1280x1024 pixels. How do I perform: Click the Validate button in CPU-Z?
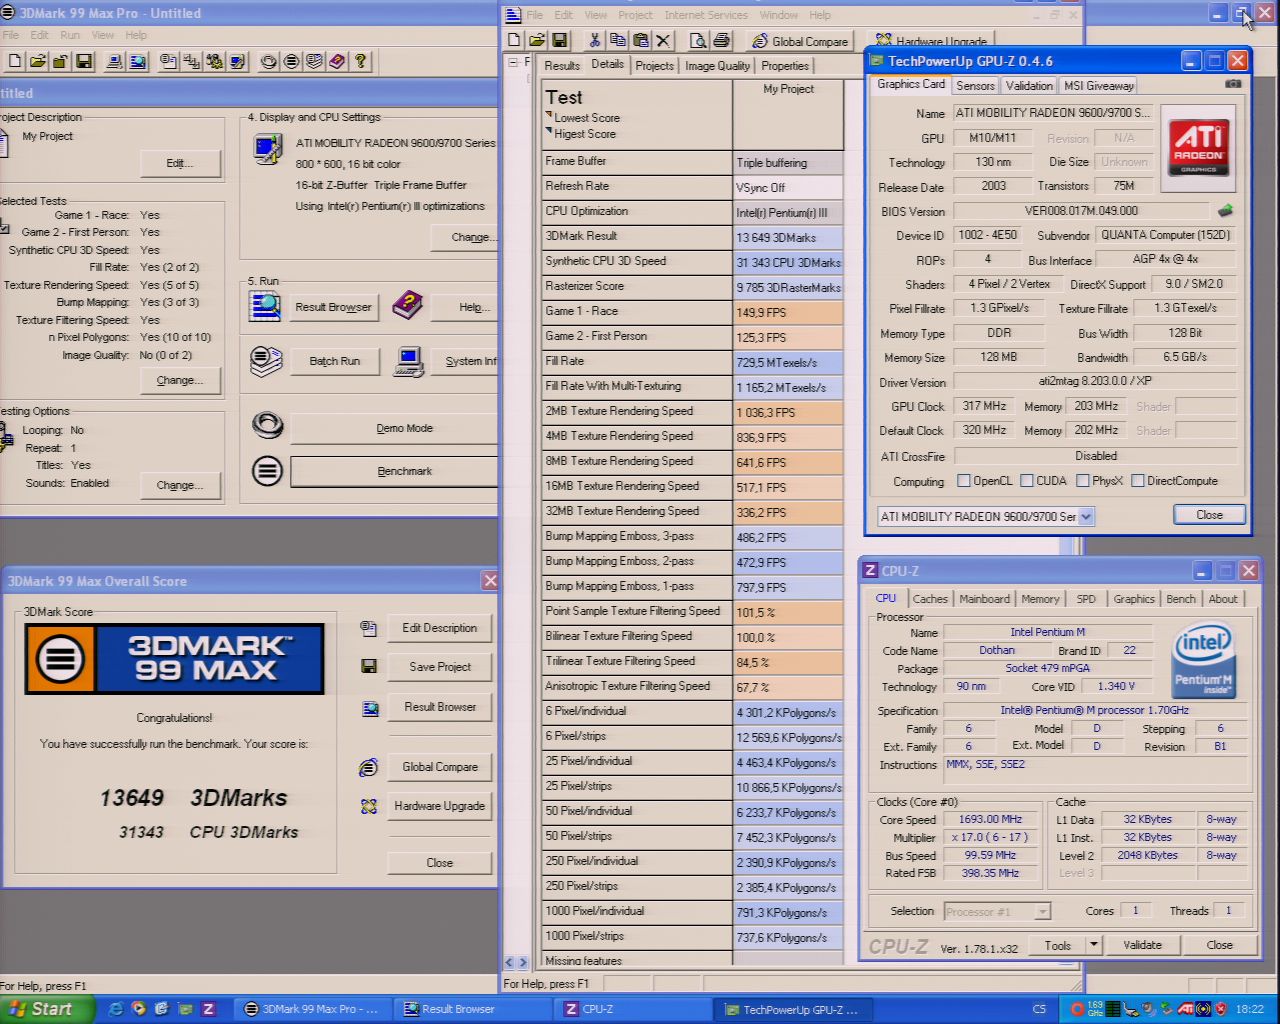tap(1142, 945)
